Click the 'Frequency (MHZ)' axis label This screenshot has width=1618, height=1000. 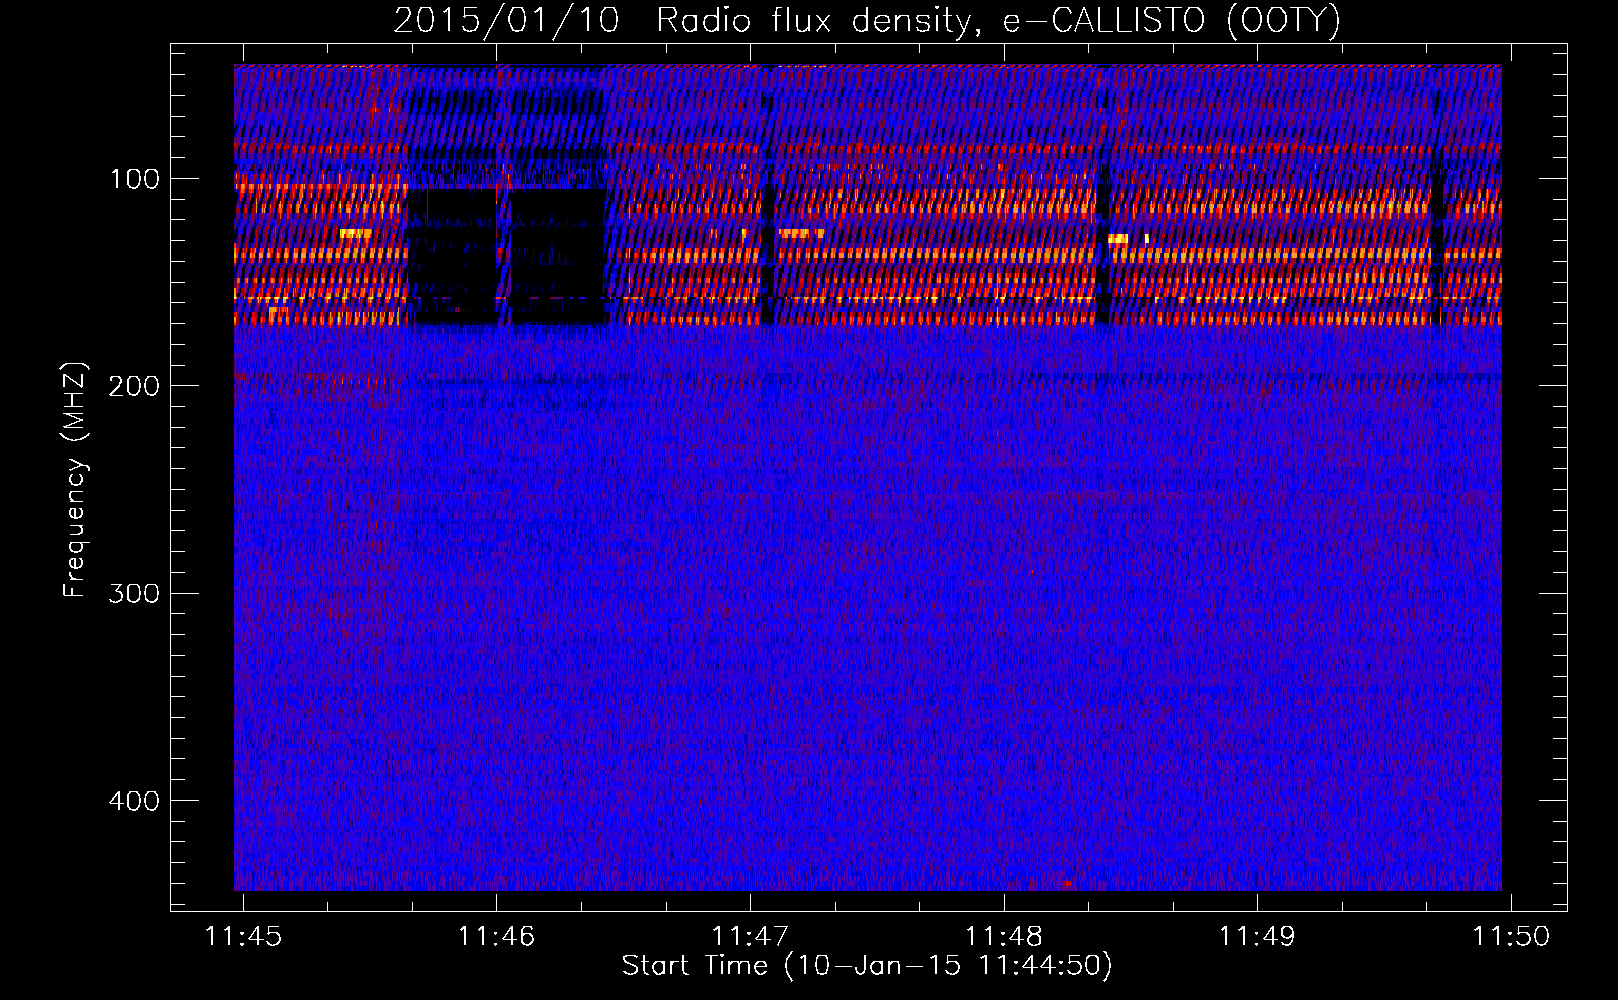tap(75, 480)
